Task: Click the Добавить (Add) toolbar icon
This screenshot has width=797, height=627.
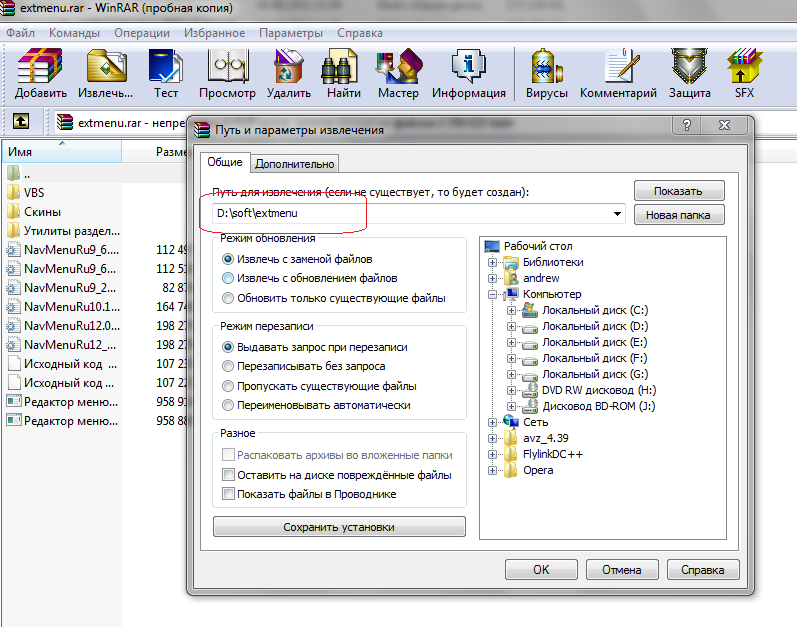Action: pos(40,73)
